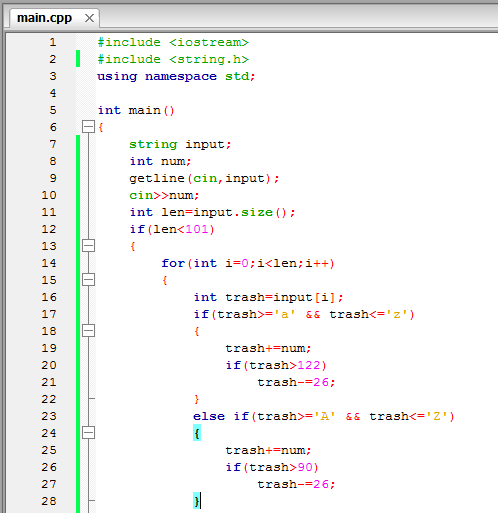Collapse the for loop fold at line 15
Image resolution: width=498 pixels, height=513 pixels.
click(88, 280)
